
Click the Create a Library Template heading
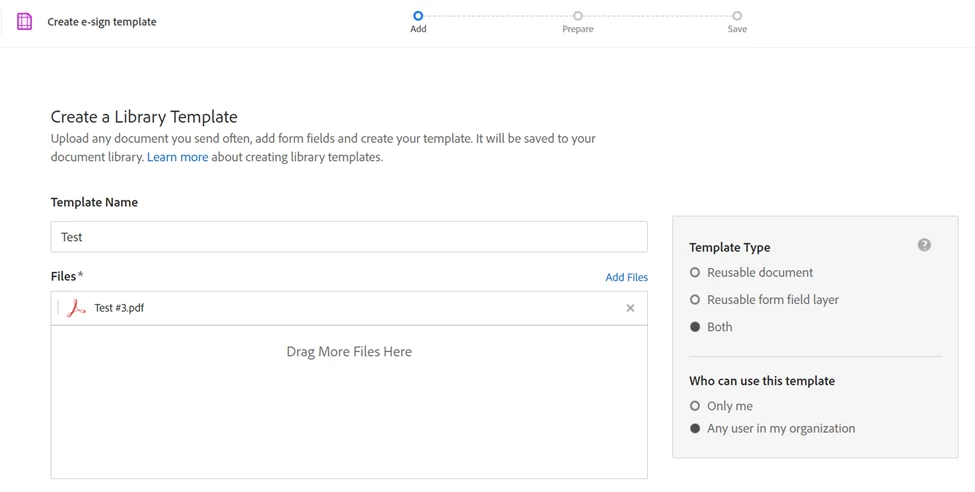144,117
